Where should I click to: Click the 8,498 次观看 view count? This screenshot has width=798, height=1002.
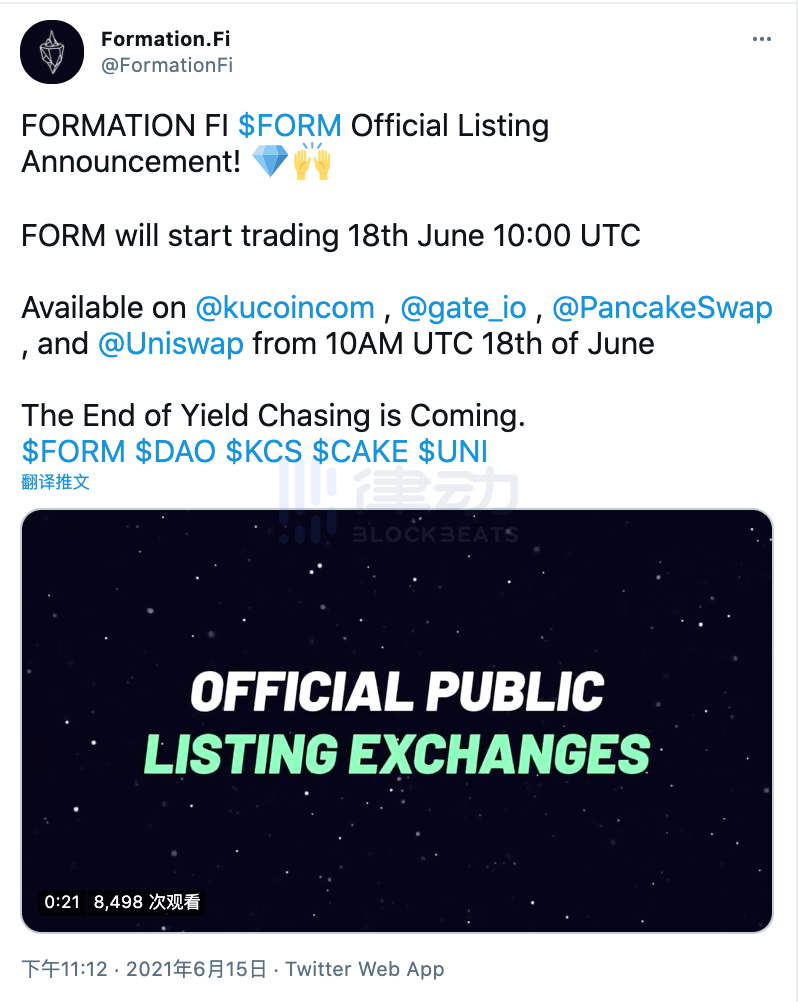click(x=147, y=902)
